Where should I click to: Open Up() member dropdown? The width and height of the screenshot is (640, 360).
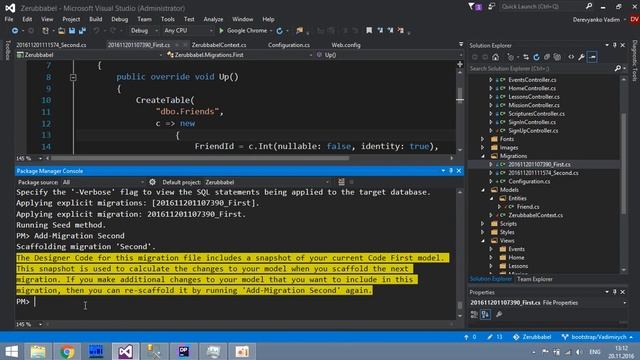click(x=388, y=55)
